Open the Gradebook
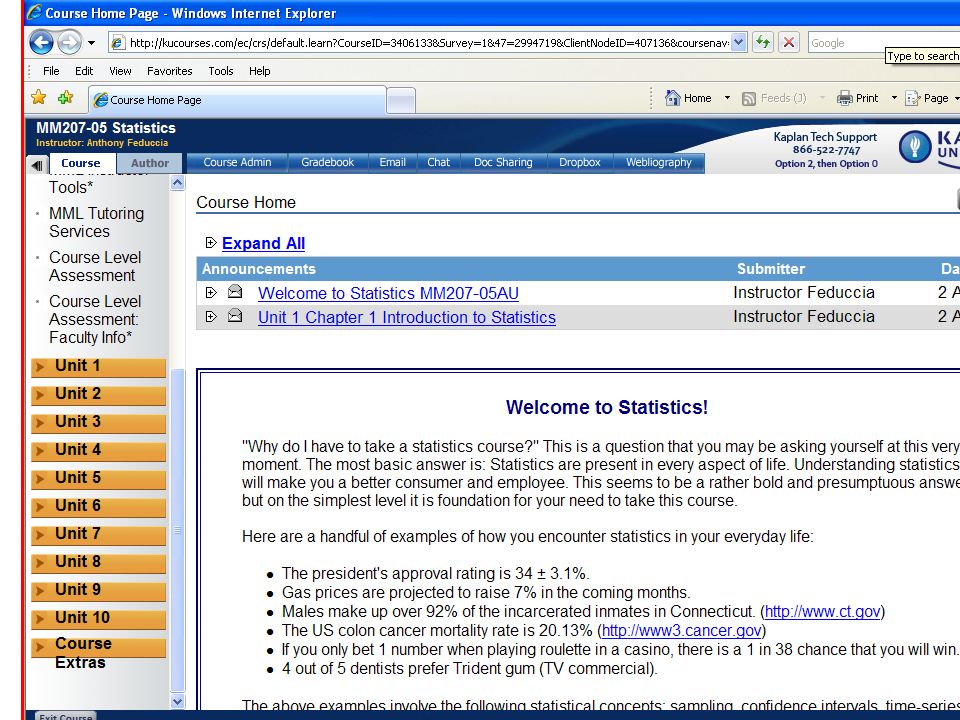Viewport: 960px width, 720px height. click(x=328, y=162)
